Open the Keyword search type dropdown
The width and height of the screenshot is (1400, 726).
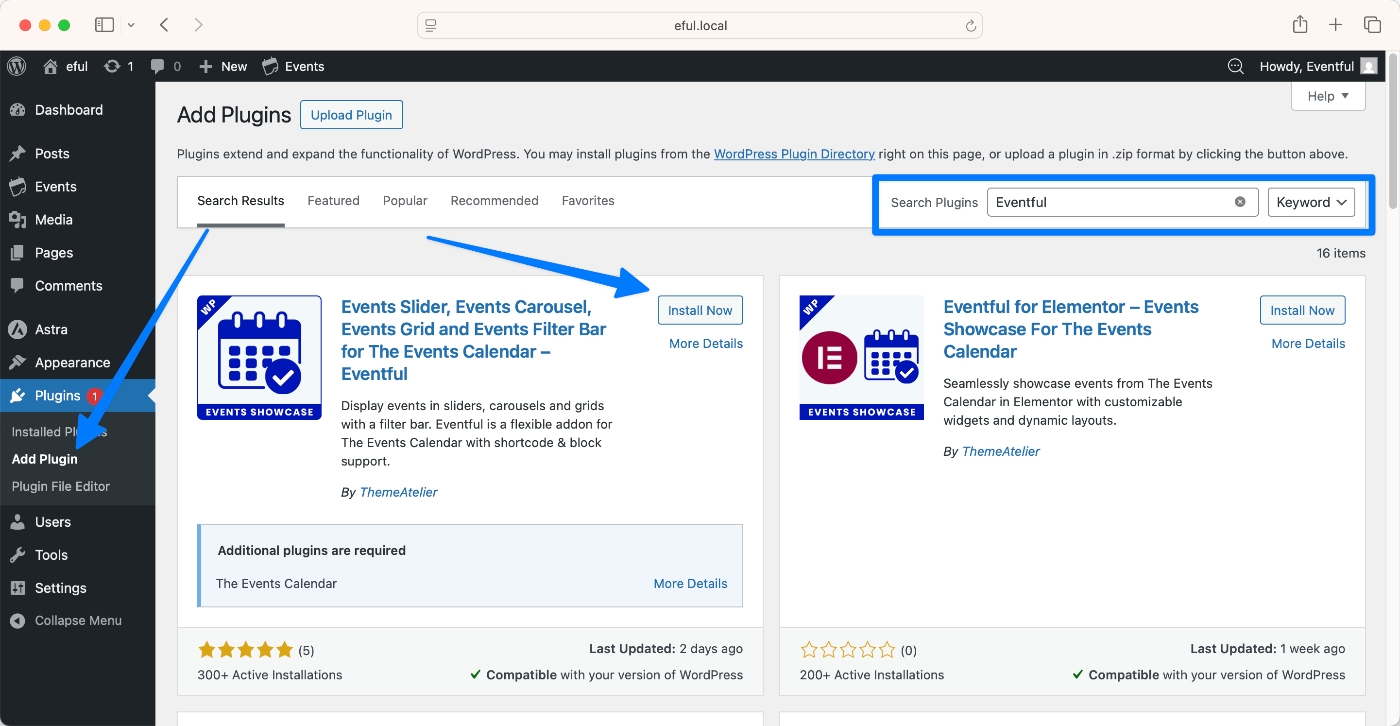click(x=1311, y=202)
